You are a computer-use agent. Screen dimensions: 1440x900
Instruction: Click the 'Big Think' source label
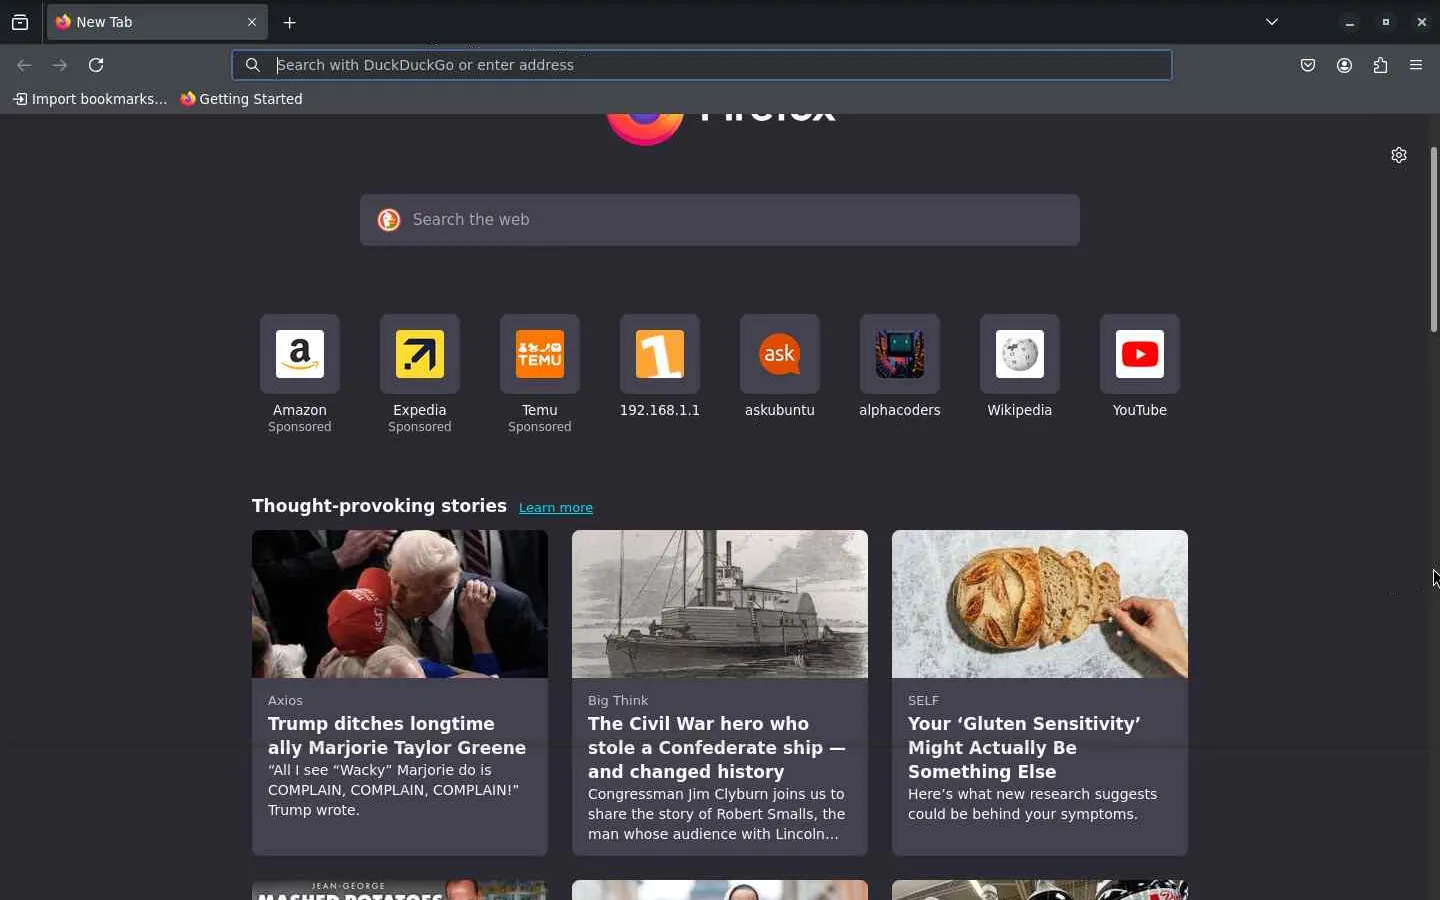(x=618, y=701)
